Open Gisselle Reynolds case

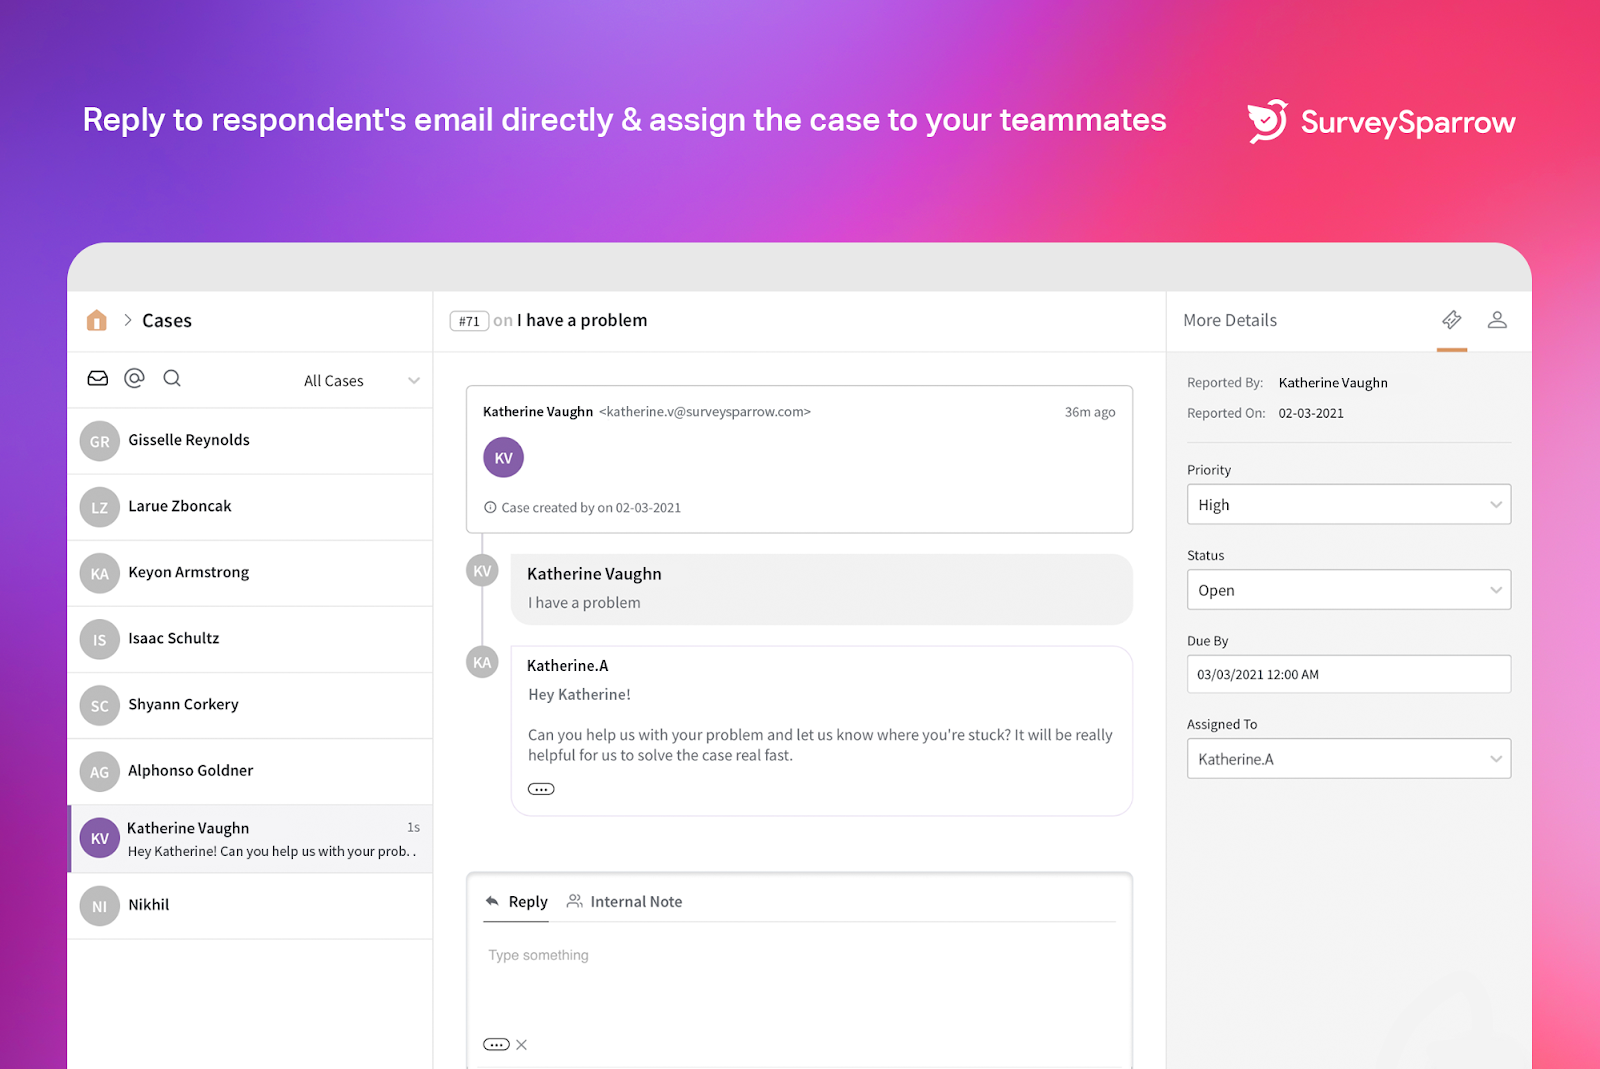tap(250, 441)
